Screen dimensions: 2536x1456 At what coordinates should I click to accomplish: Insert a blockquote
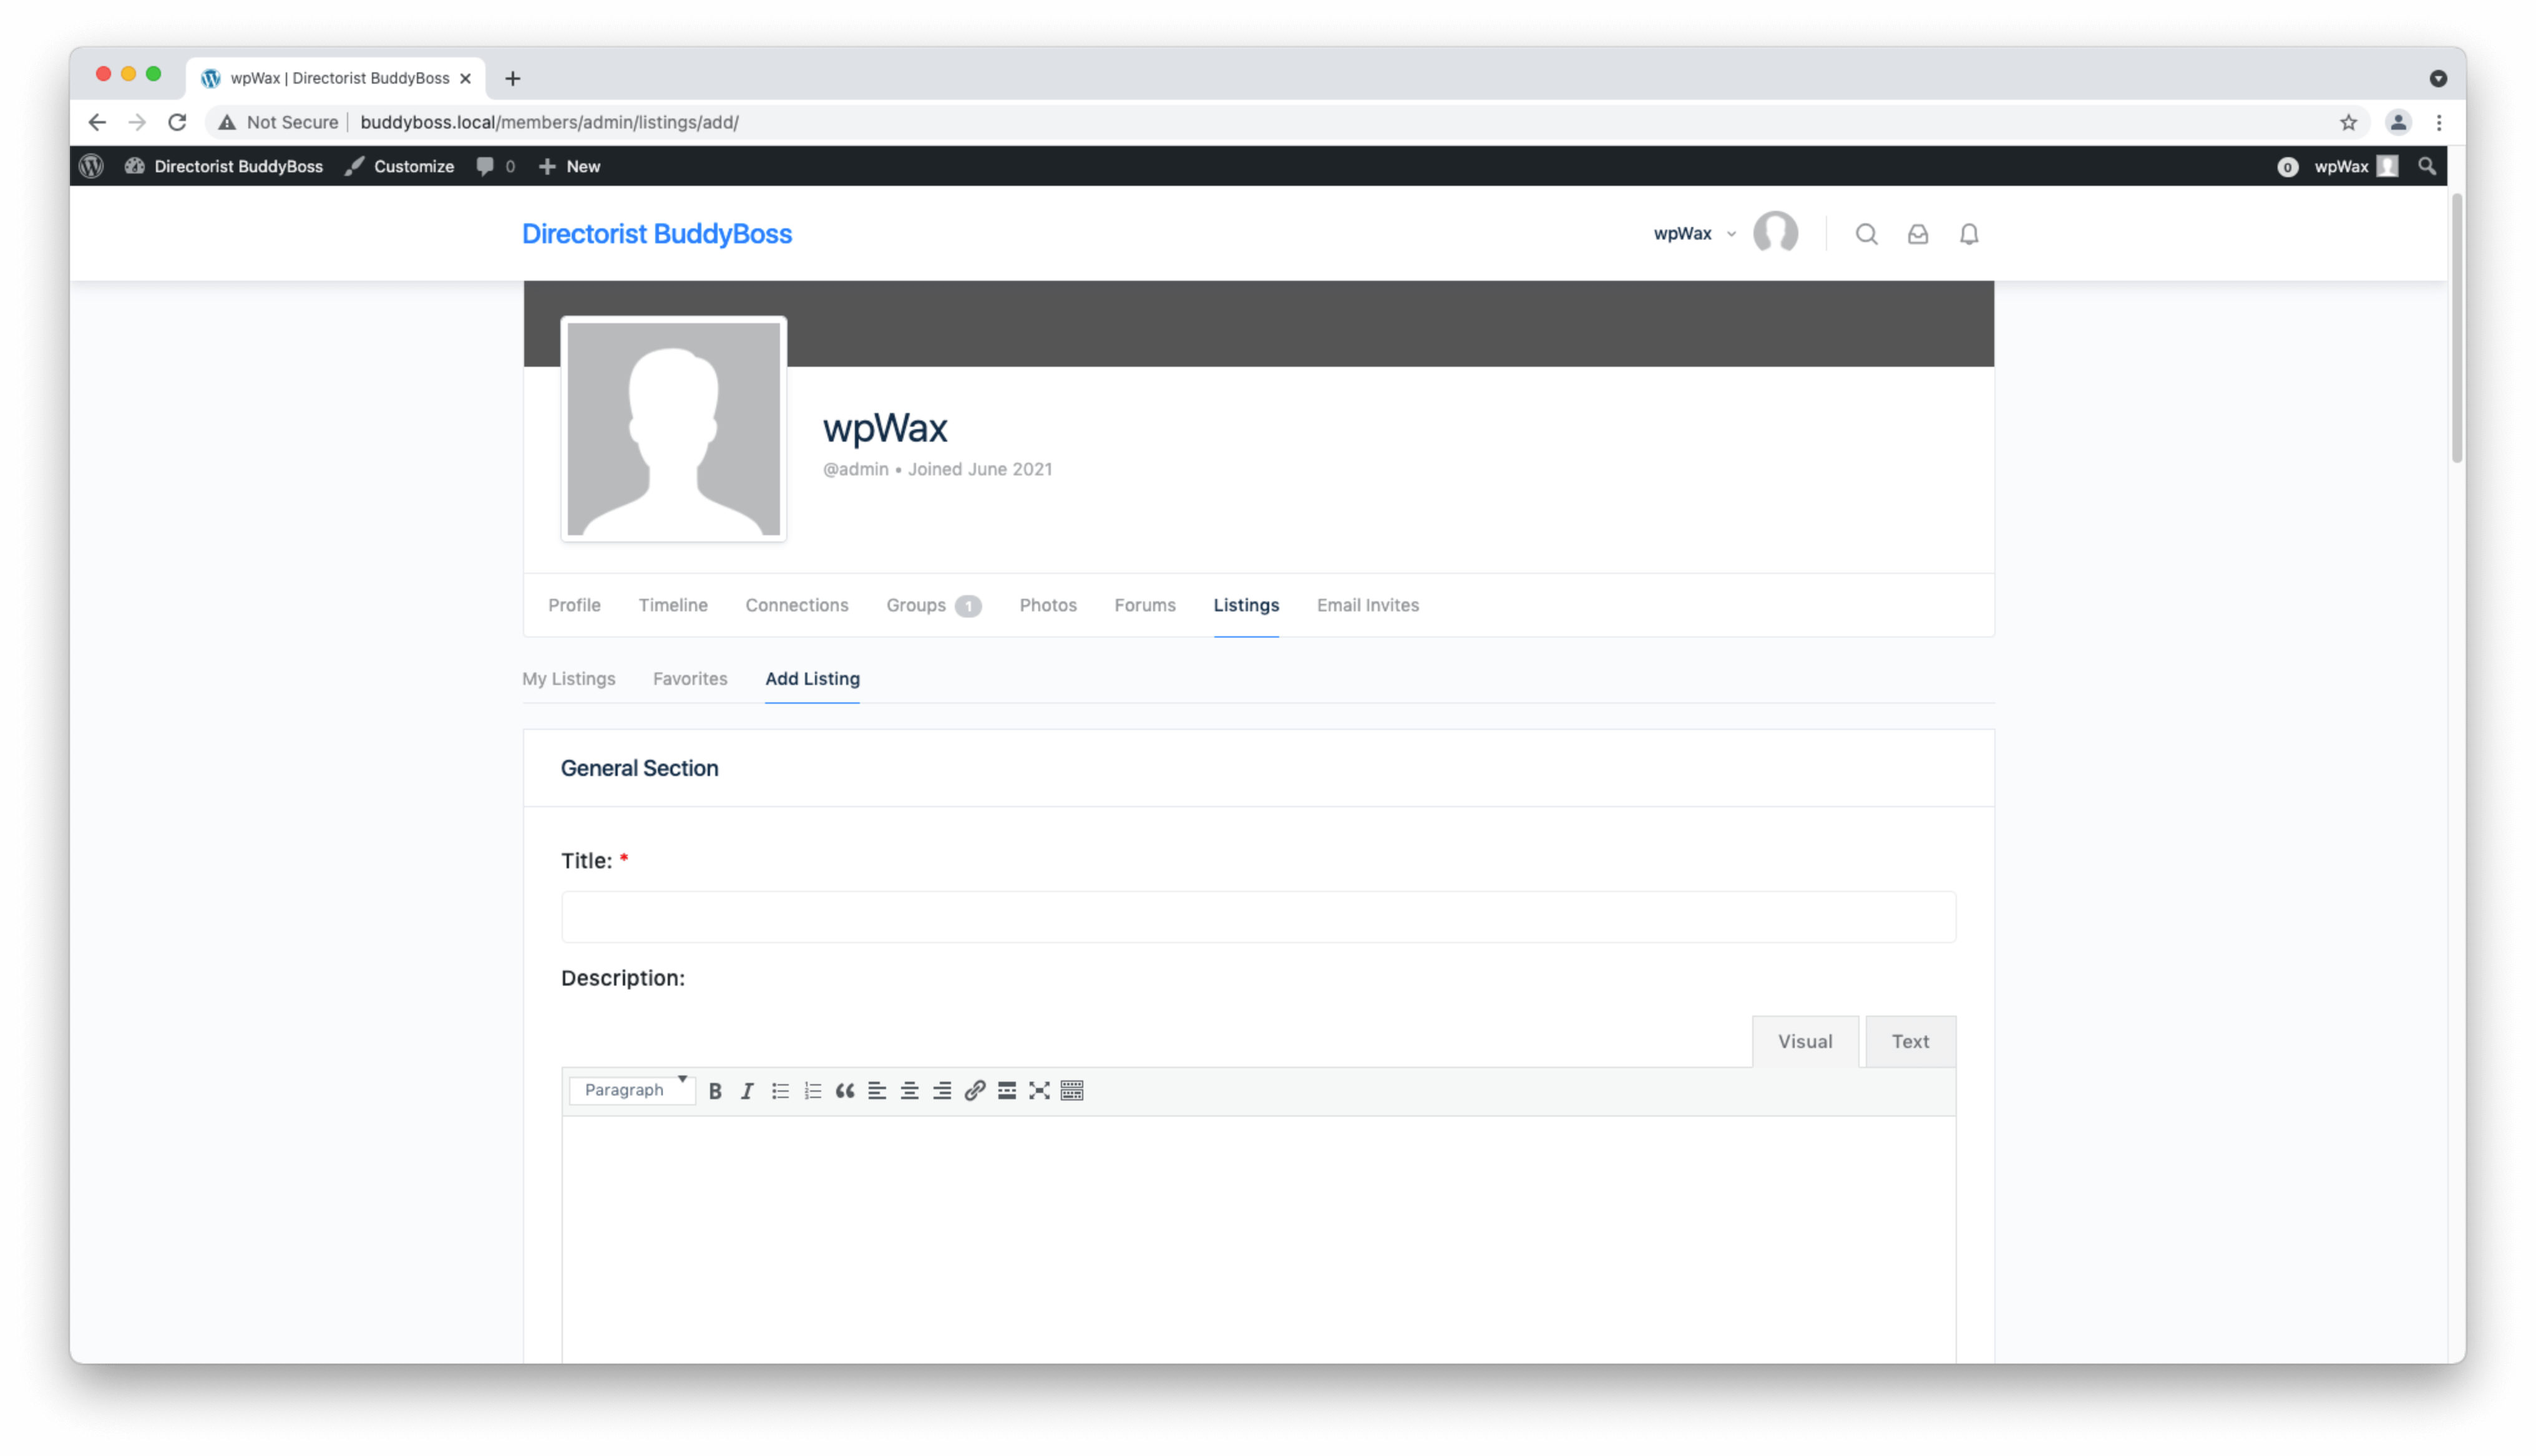[845, 1090]
